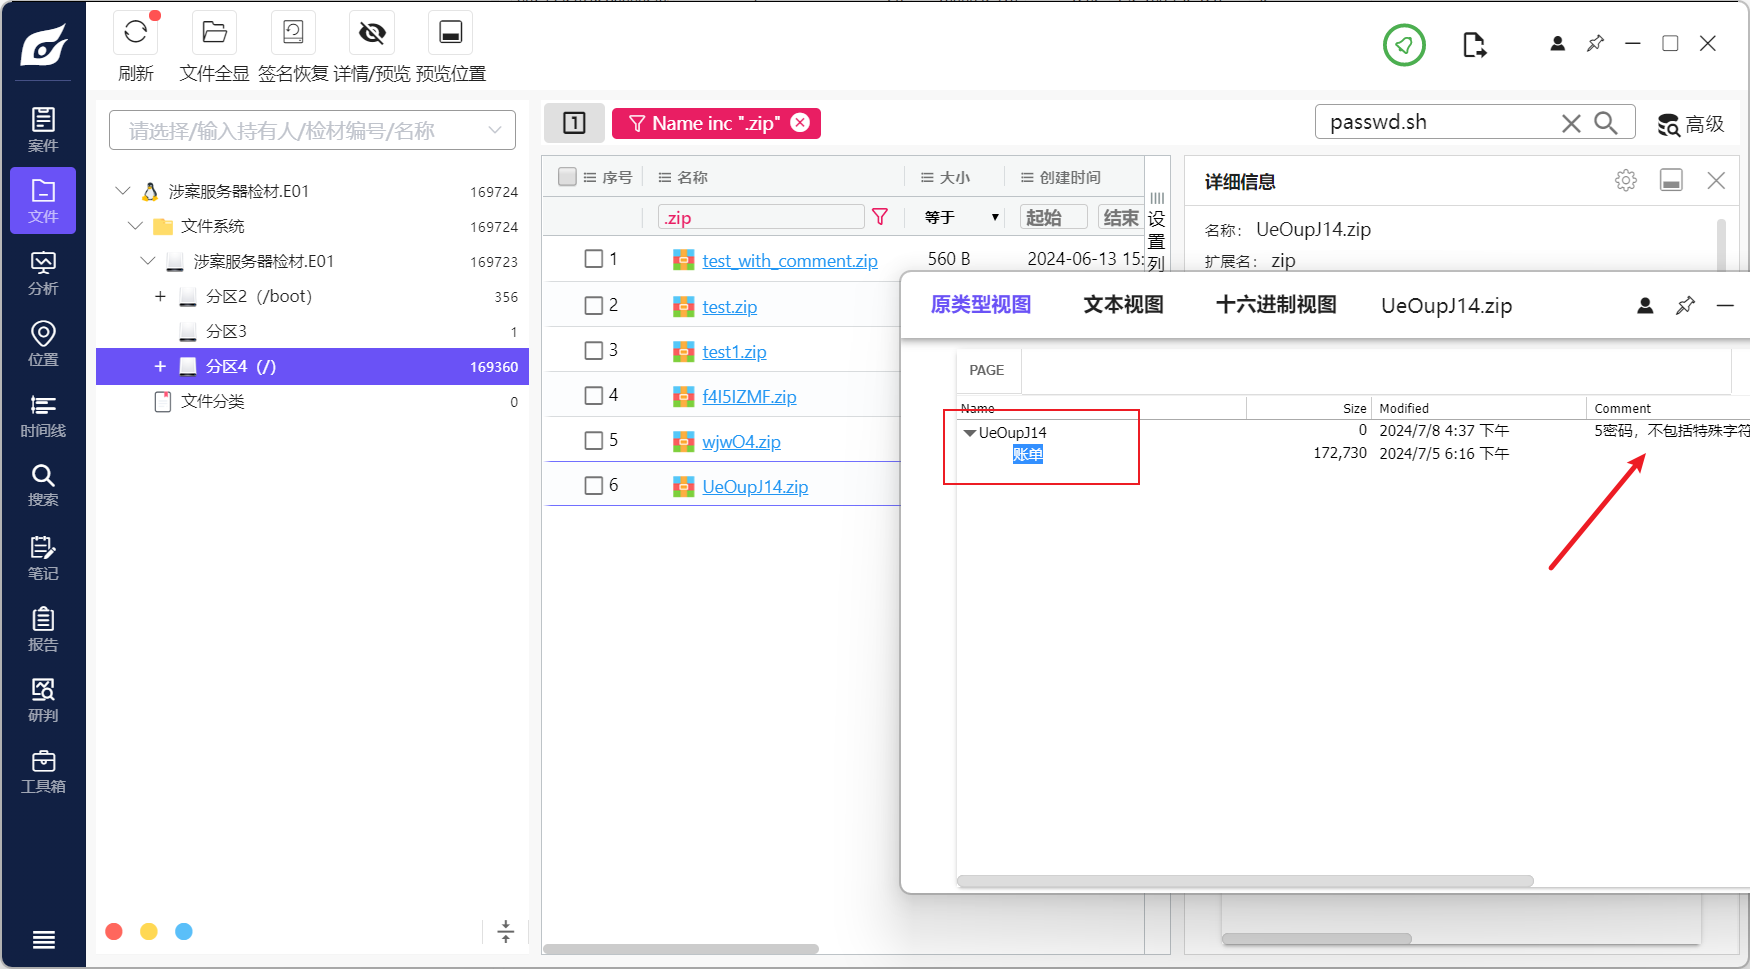Viewport: 1750px width, 969px height.
Task: Open the f4I5IZMF.zip file link
Action: [x=749, y=397]
